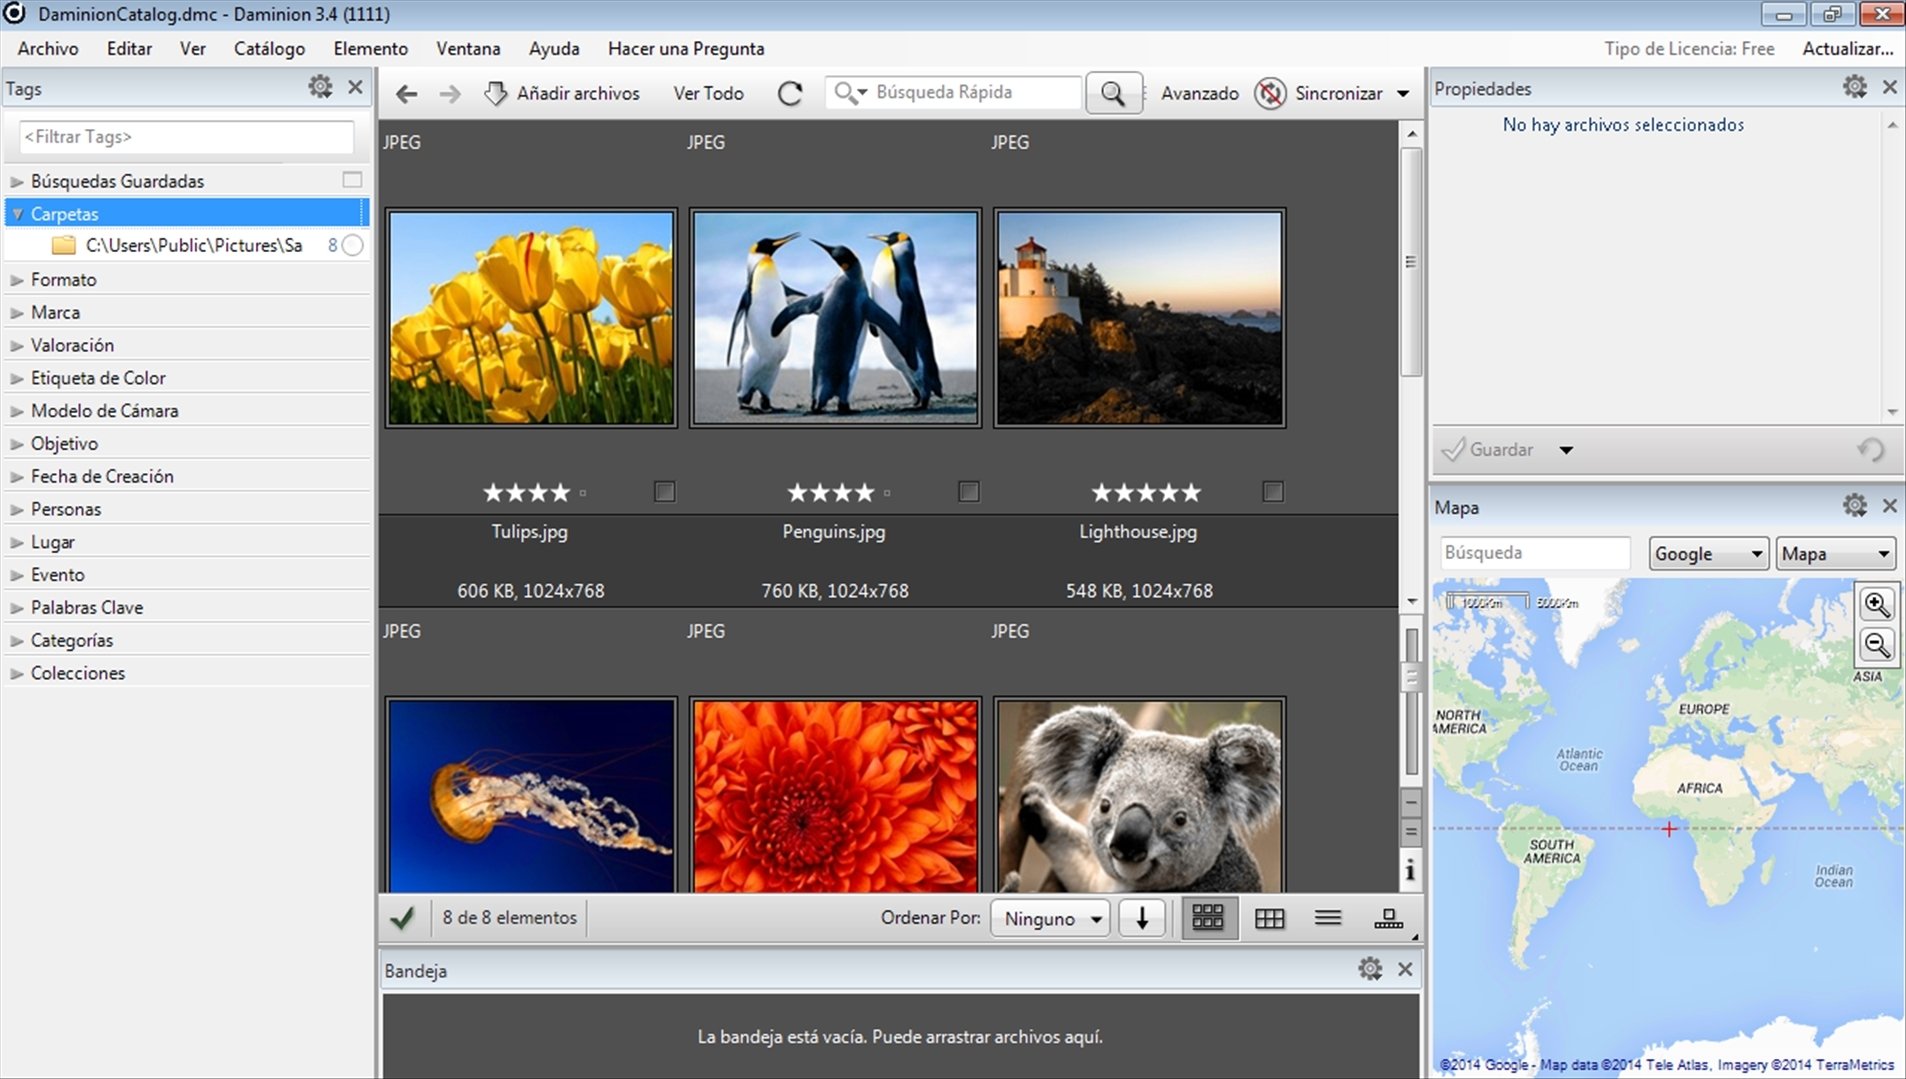Switch to list lines view
The height and width of the screenshot is (1079, 1906).
pos(1328,918)
